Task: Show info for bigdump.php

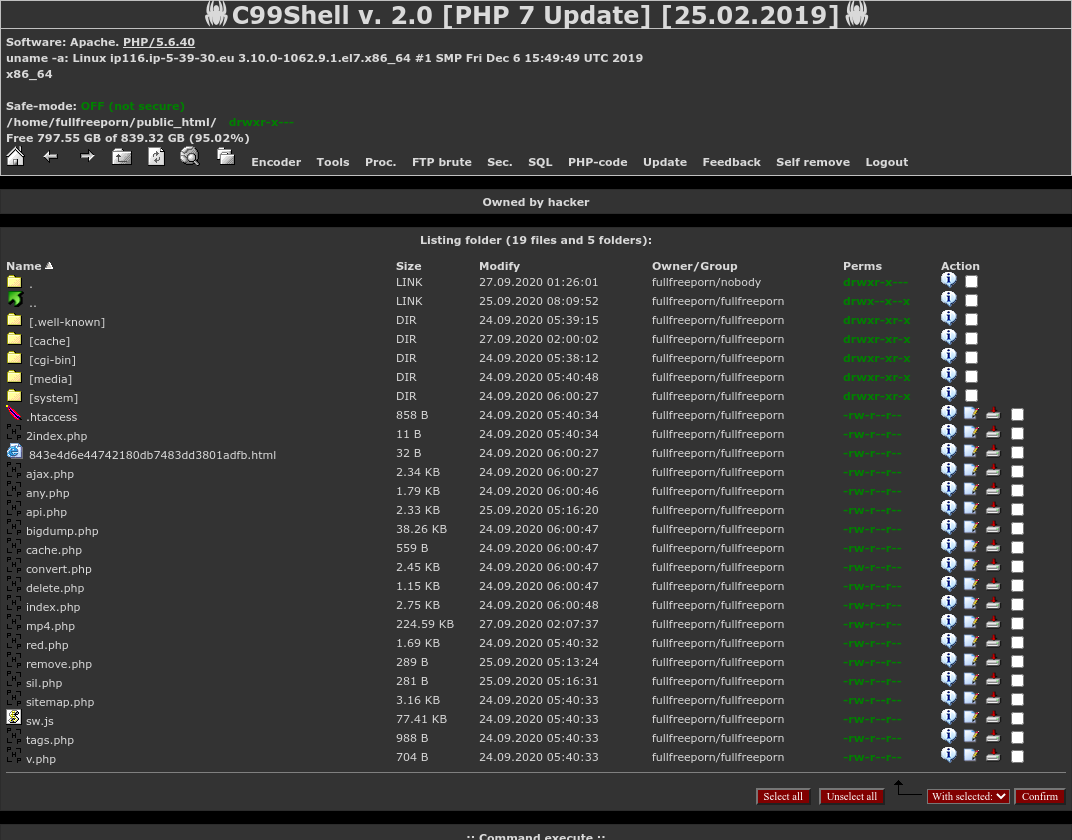Action: (948, 526)
